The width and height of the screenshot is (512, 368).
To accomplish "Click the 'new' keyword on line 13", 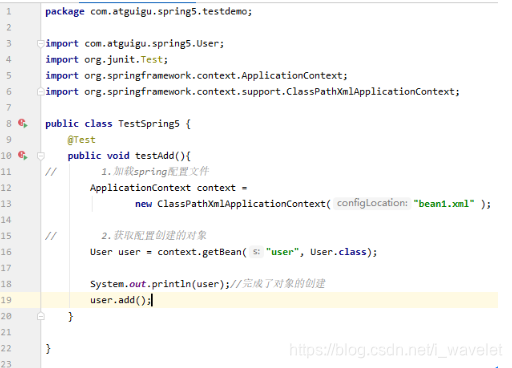I will pyautogui.click(x=143, y=204).
